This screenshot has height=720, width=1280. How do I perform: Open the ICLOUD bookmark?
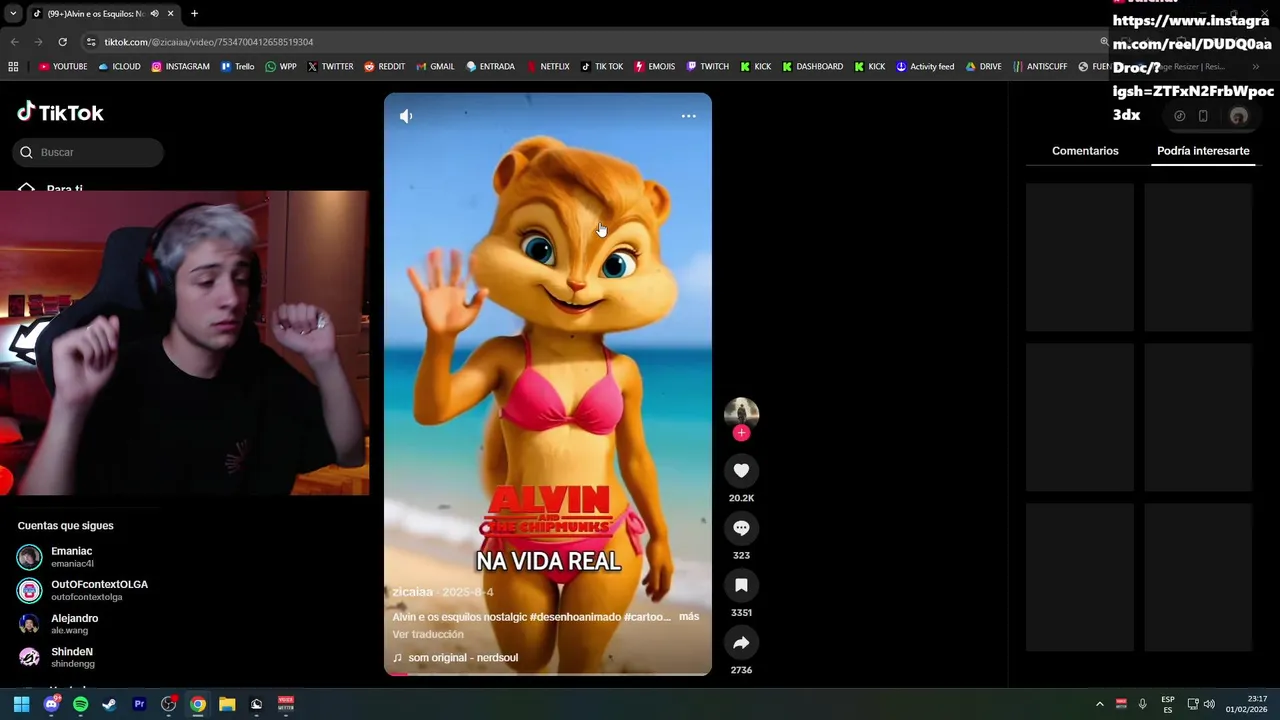[119, 67]
